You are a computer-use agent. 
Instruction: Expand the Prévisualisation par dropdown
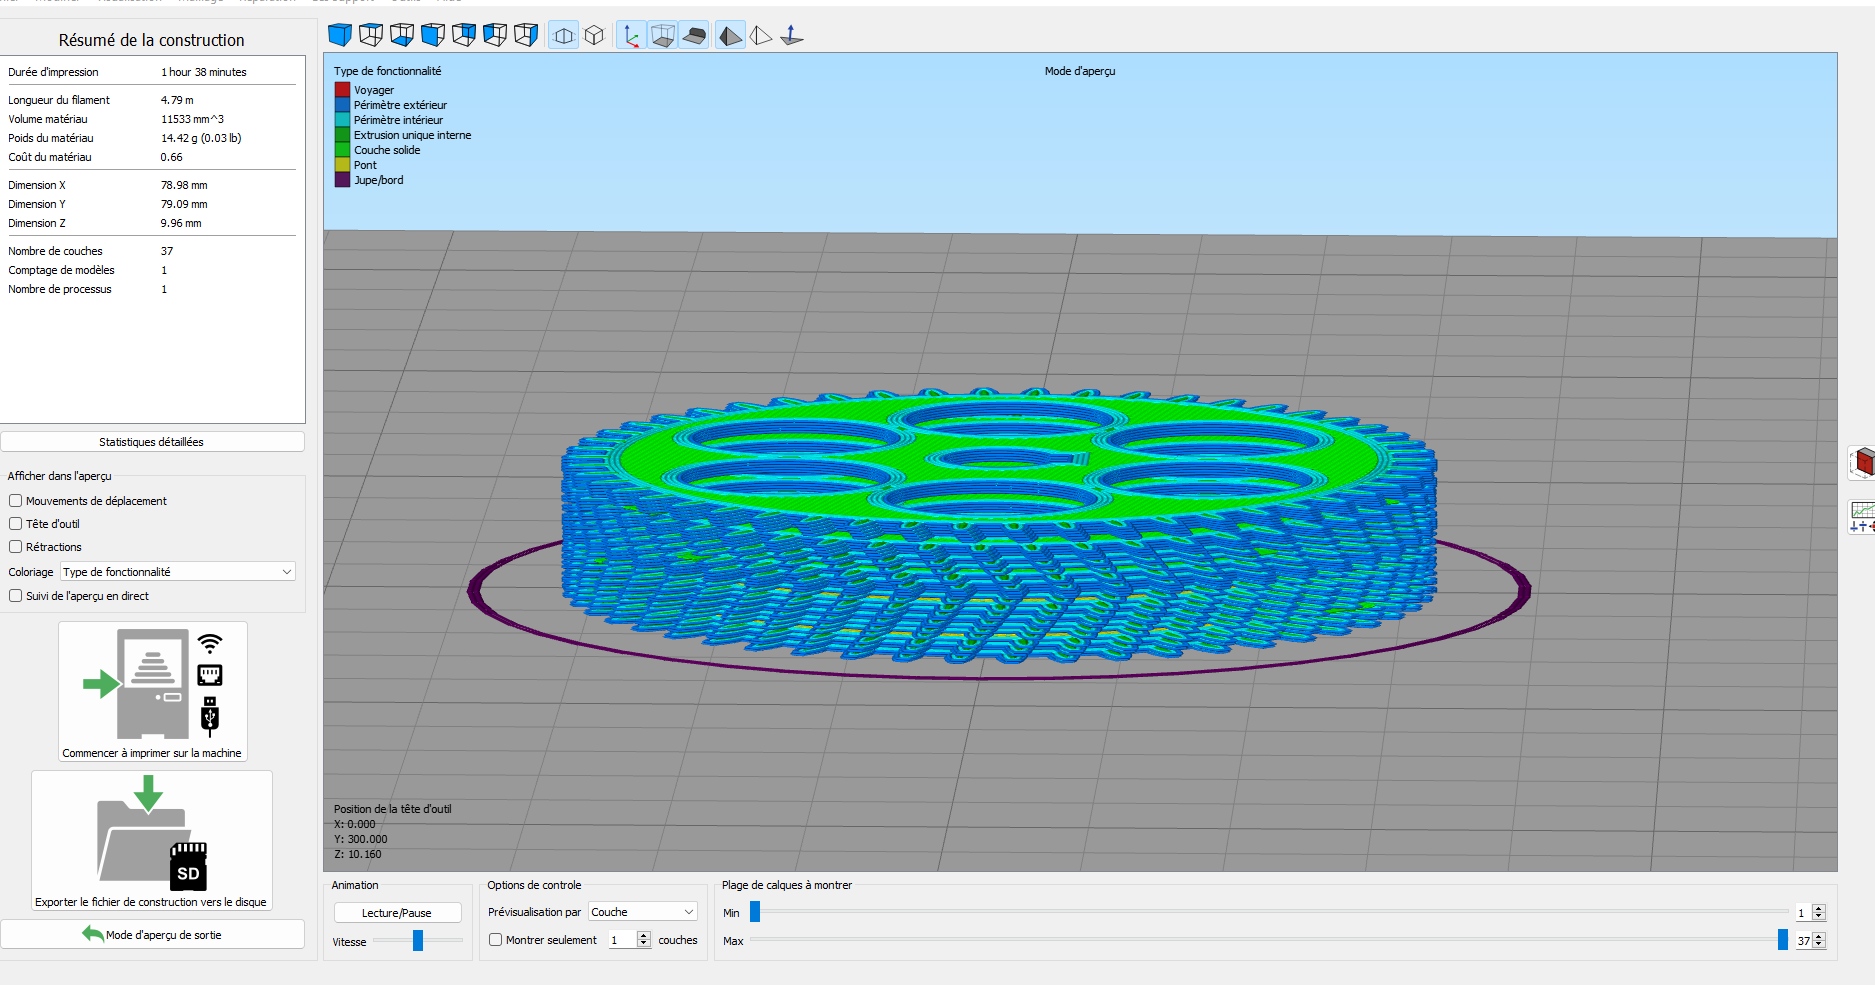pos(642,912)
